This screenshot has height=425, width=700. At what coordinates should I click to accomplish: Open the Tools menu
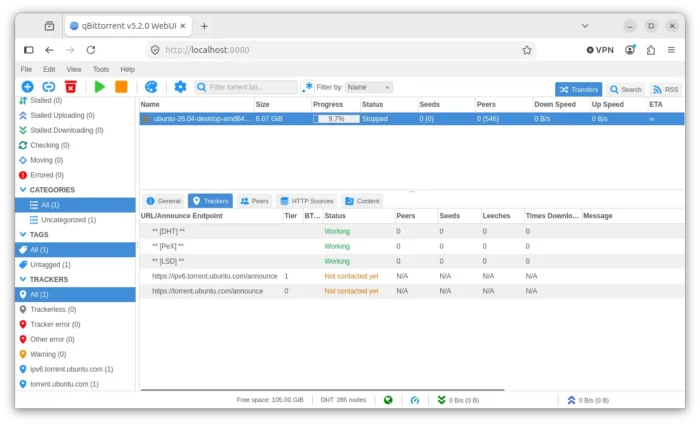pyautogui.click(x=101, y=69)
